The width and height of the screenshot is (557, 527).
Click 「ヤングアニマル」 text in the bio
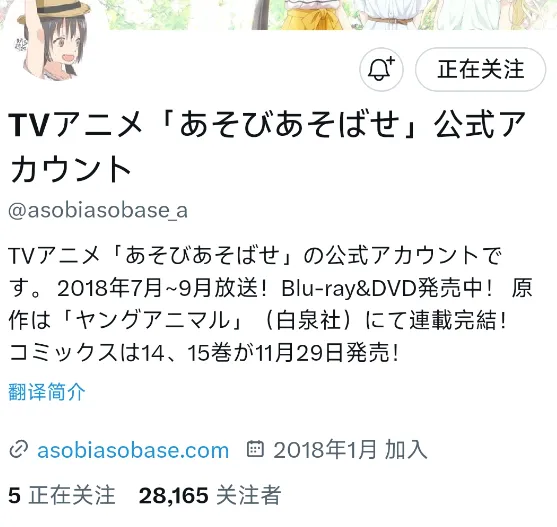(x=153, y=320)
